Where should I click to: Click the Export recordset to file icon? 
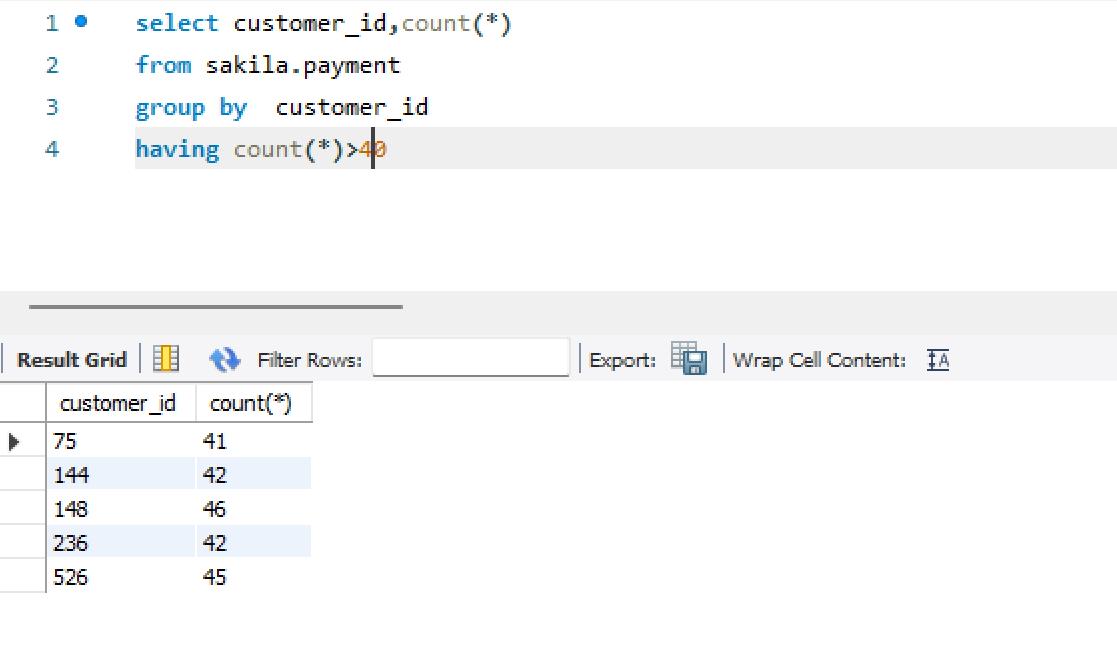(689, 359)
